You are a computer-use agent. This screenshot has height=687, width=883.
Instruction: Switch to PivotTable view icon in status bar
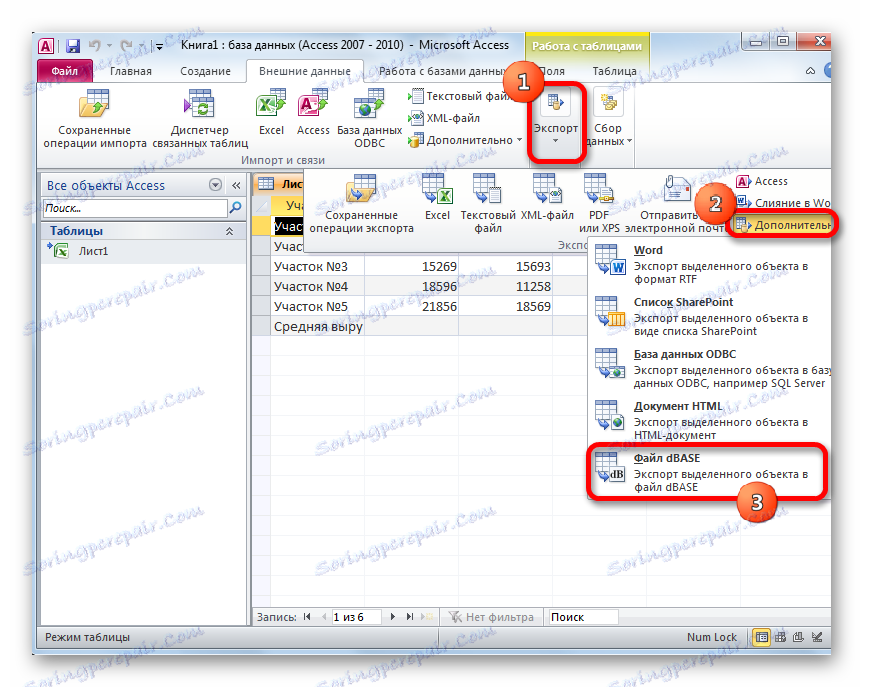point(780,637)
